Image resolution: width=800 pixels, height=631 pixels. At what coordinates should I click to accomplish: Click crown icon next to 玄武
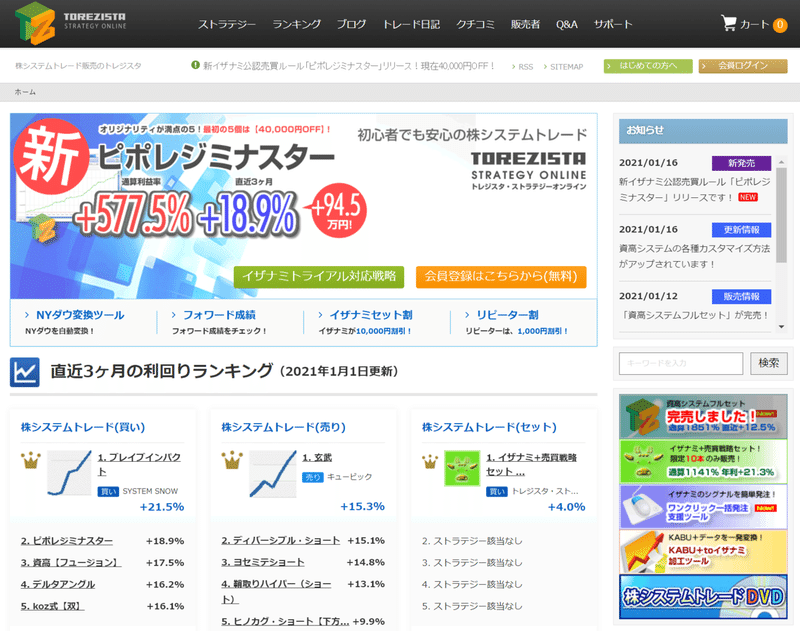tap(232, 460)
